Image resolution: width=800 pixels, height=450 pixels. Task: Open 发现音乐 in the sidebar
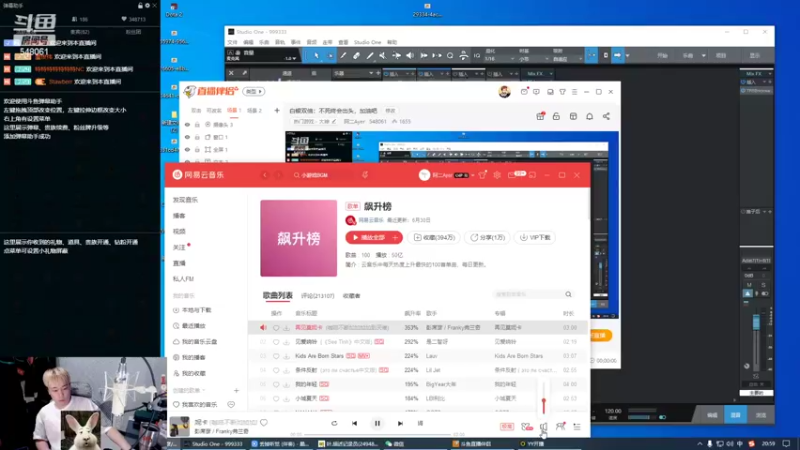(x=185, y=200)
